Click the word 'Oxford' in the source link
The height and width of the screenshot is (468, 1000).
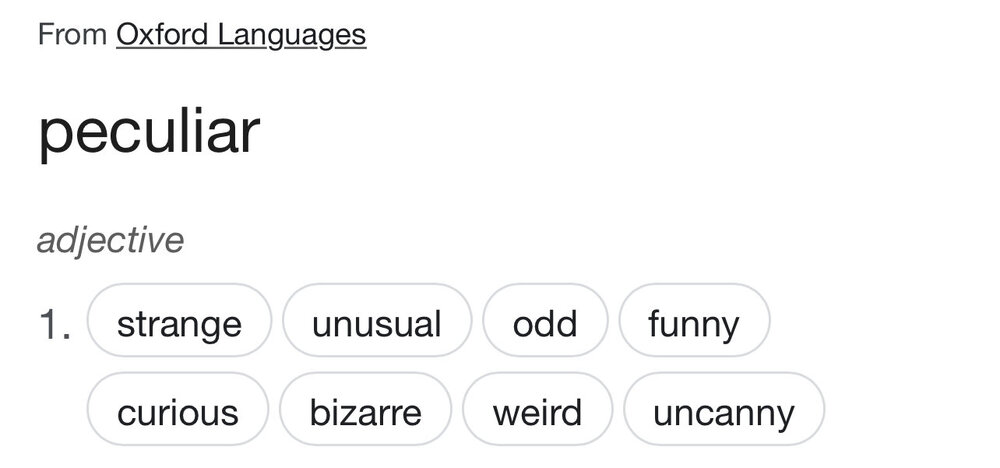(162, 36)
